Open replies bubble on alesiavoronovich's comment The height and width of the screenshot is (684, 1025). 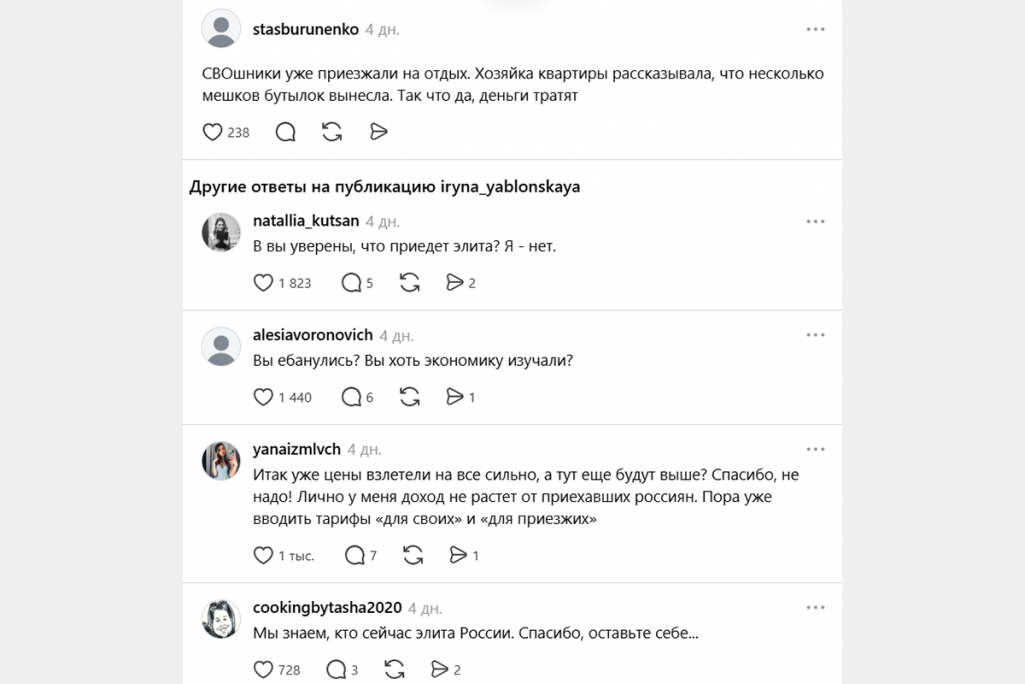353,397
